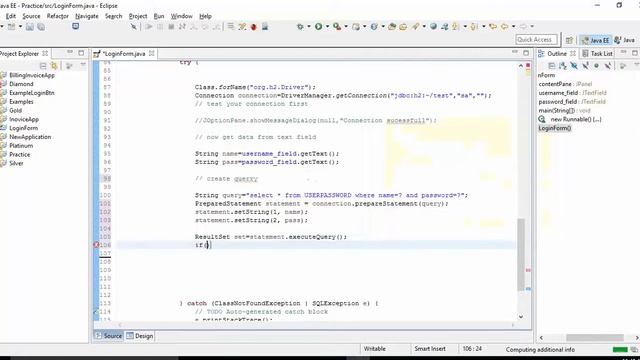Click the green progress indicator in status bar
The height and width of the screenshot is (360, 640).
coord(620,349)
